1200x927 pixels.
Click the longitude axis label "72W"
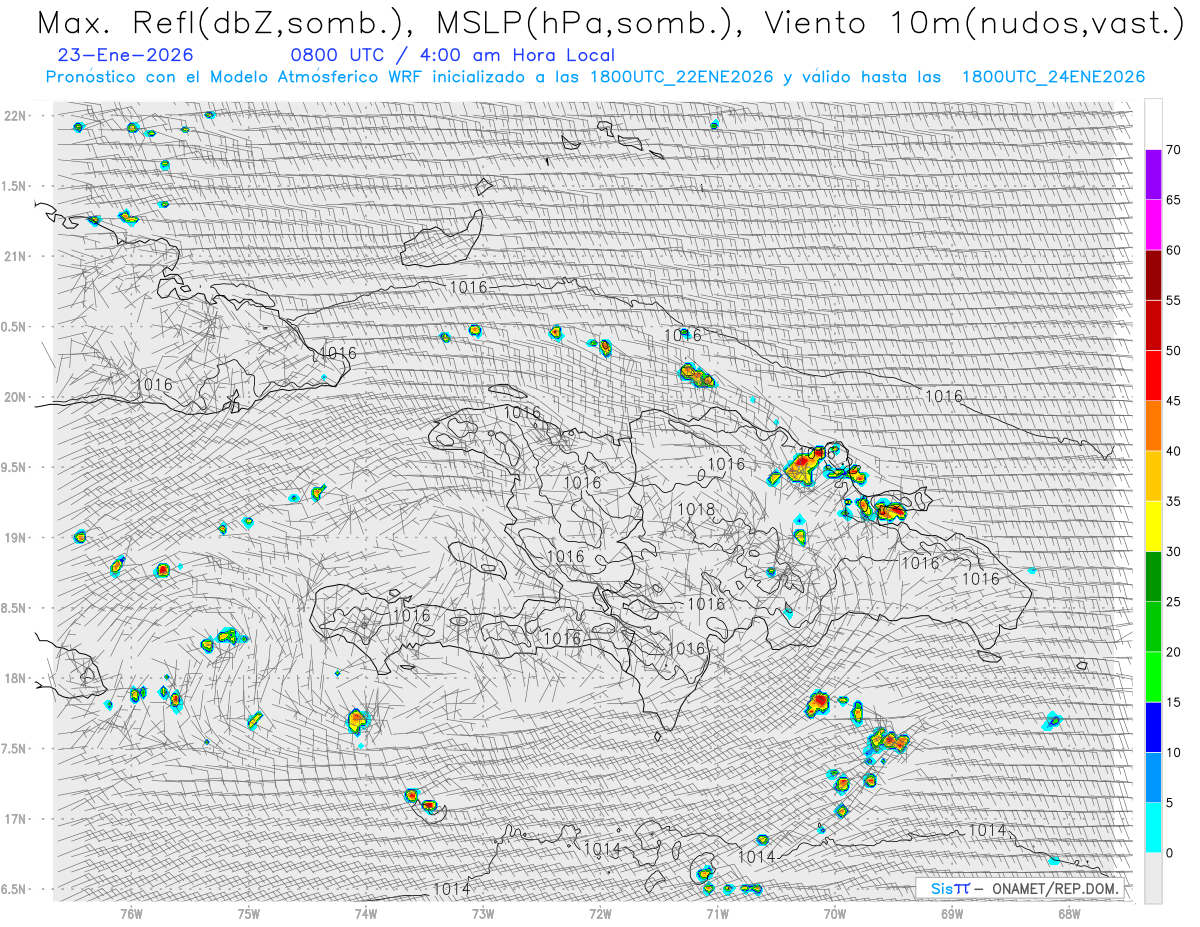pos(600,914)
